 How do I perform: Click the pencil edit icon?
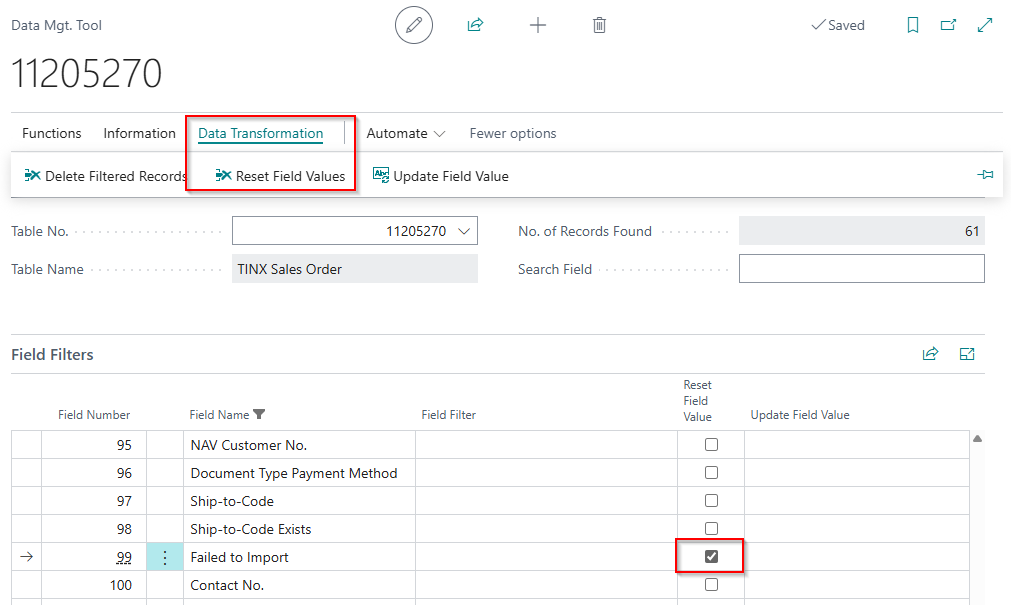[x=413, y=25]
